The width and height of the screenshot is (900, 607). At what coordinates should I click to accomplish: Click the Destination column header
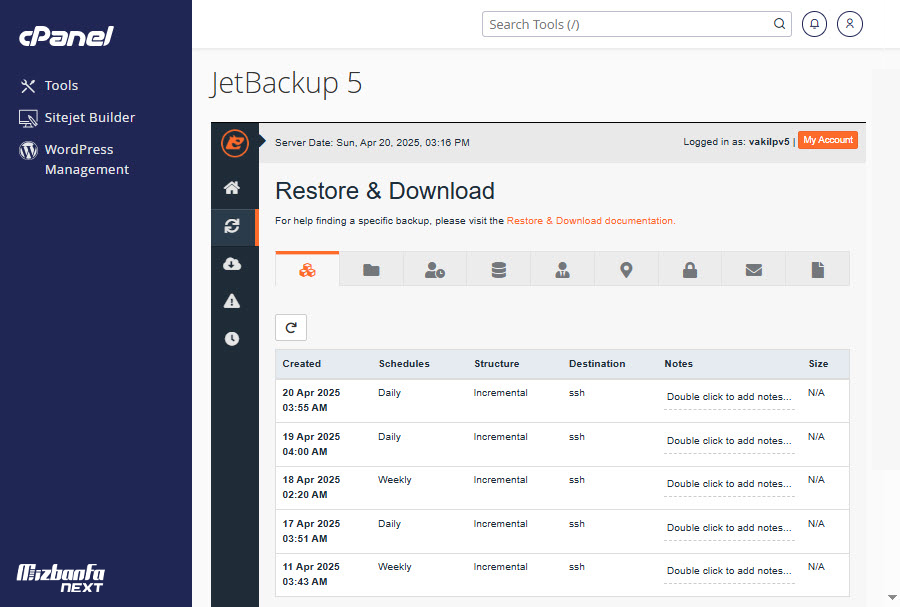[x=597, y=364]
